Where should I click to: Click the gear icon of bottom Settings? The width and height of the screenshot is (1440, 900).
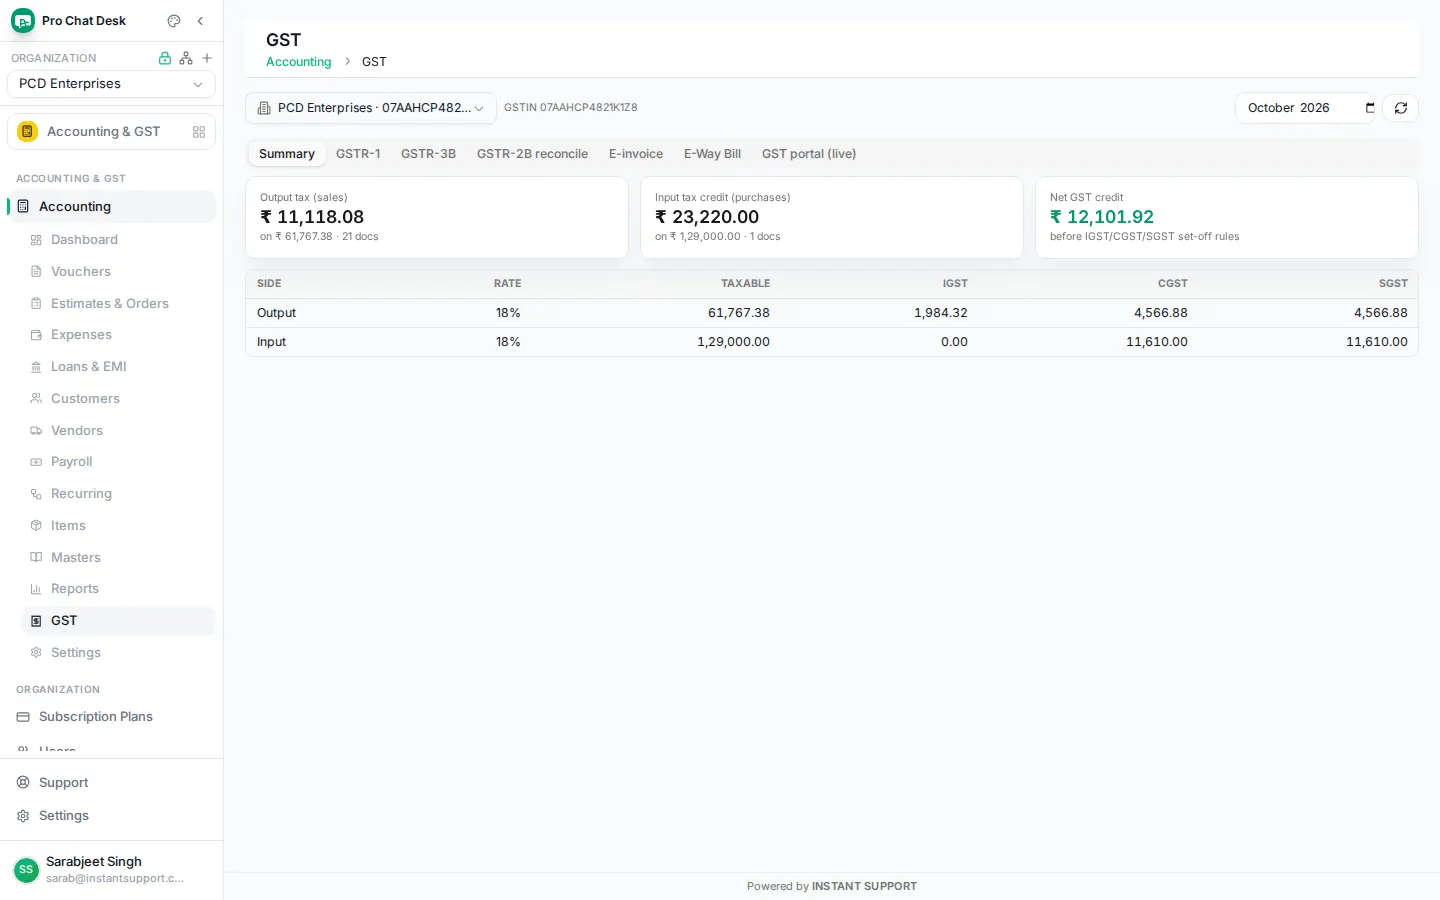23,816
